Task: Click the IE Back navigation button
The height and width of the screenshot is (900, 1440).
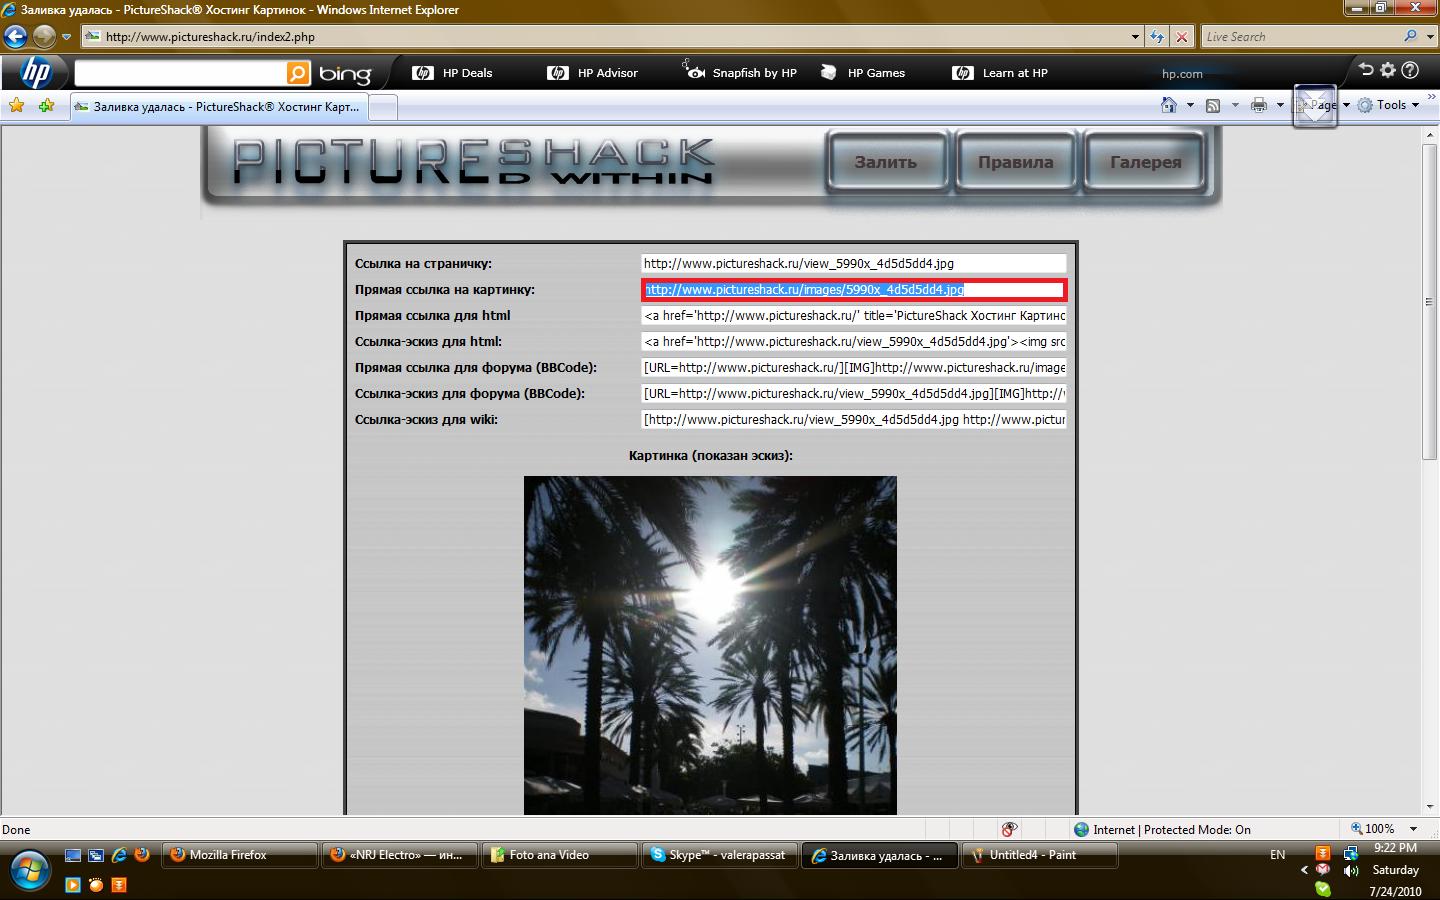Action: click(x=15, y=37)
